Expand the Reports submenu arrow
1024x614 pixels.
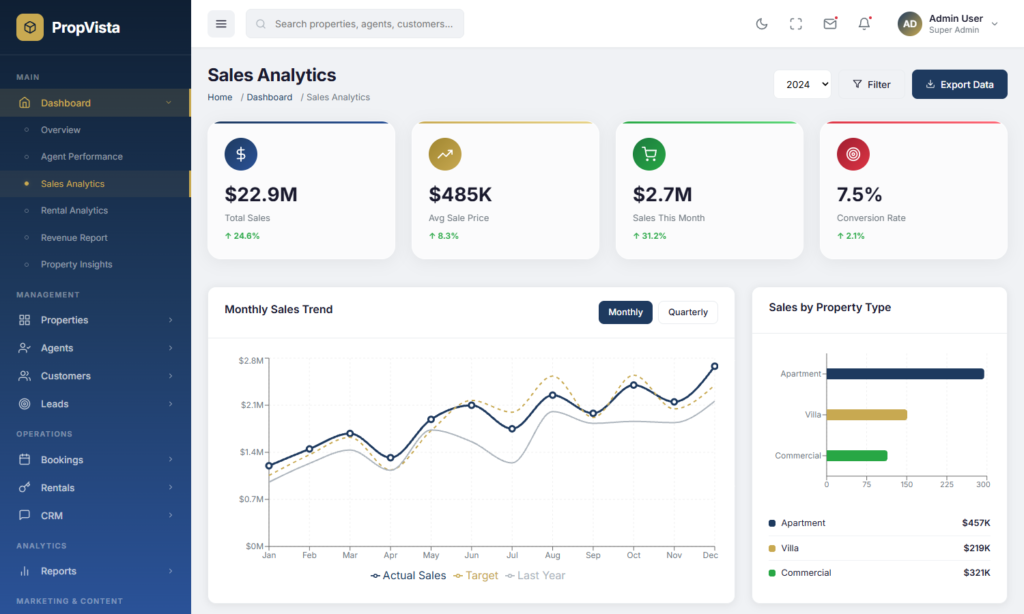[x=170, y=571]
